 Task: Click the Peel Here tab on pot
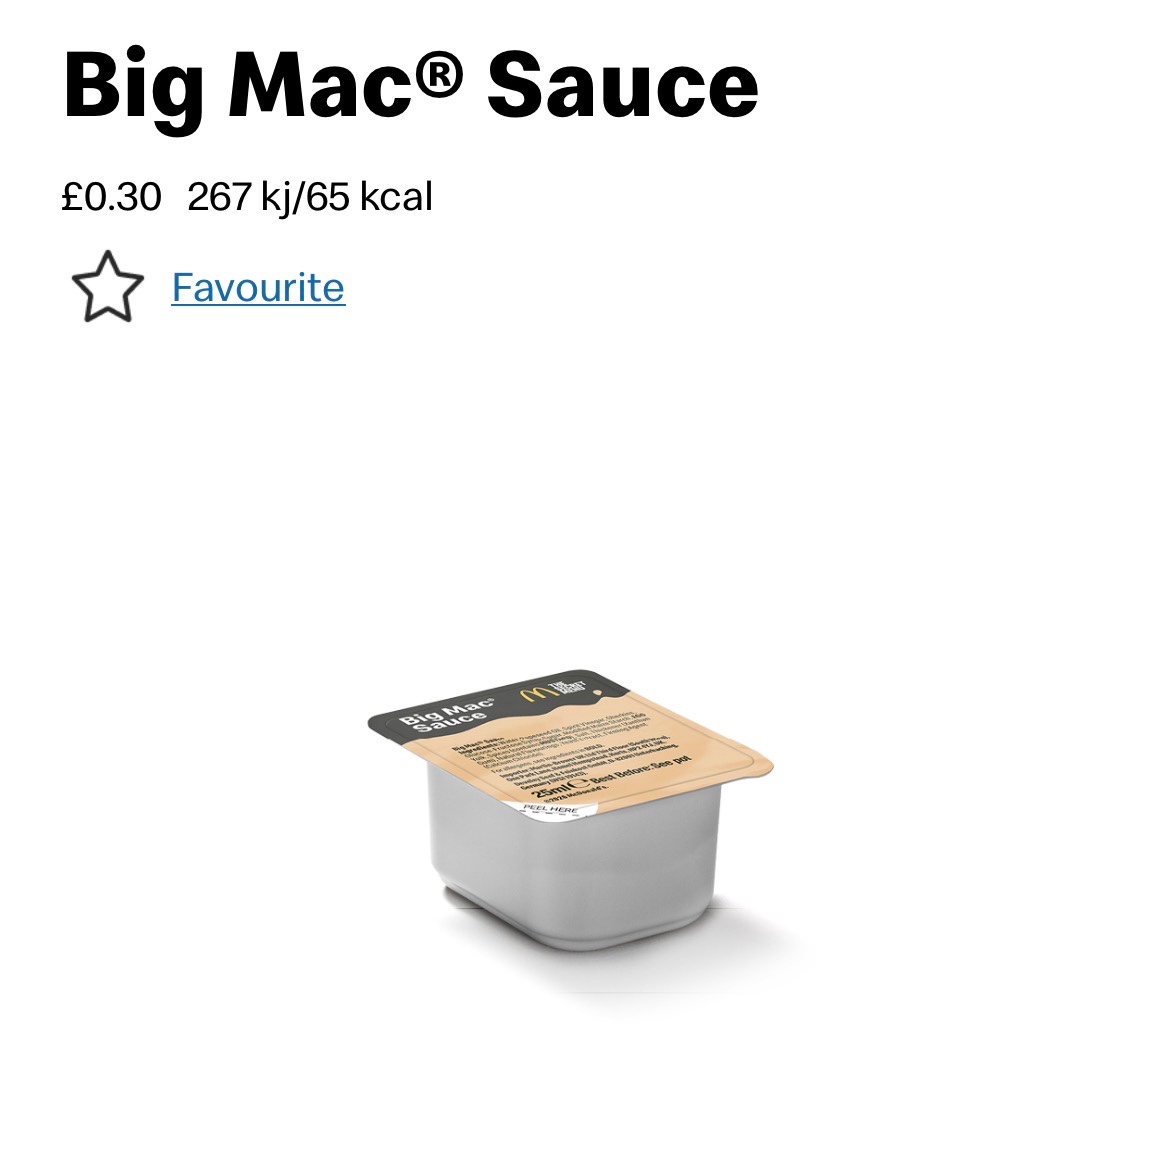point(550,810)
